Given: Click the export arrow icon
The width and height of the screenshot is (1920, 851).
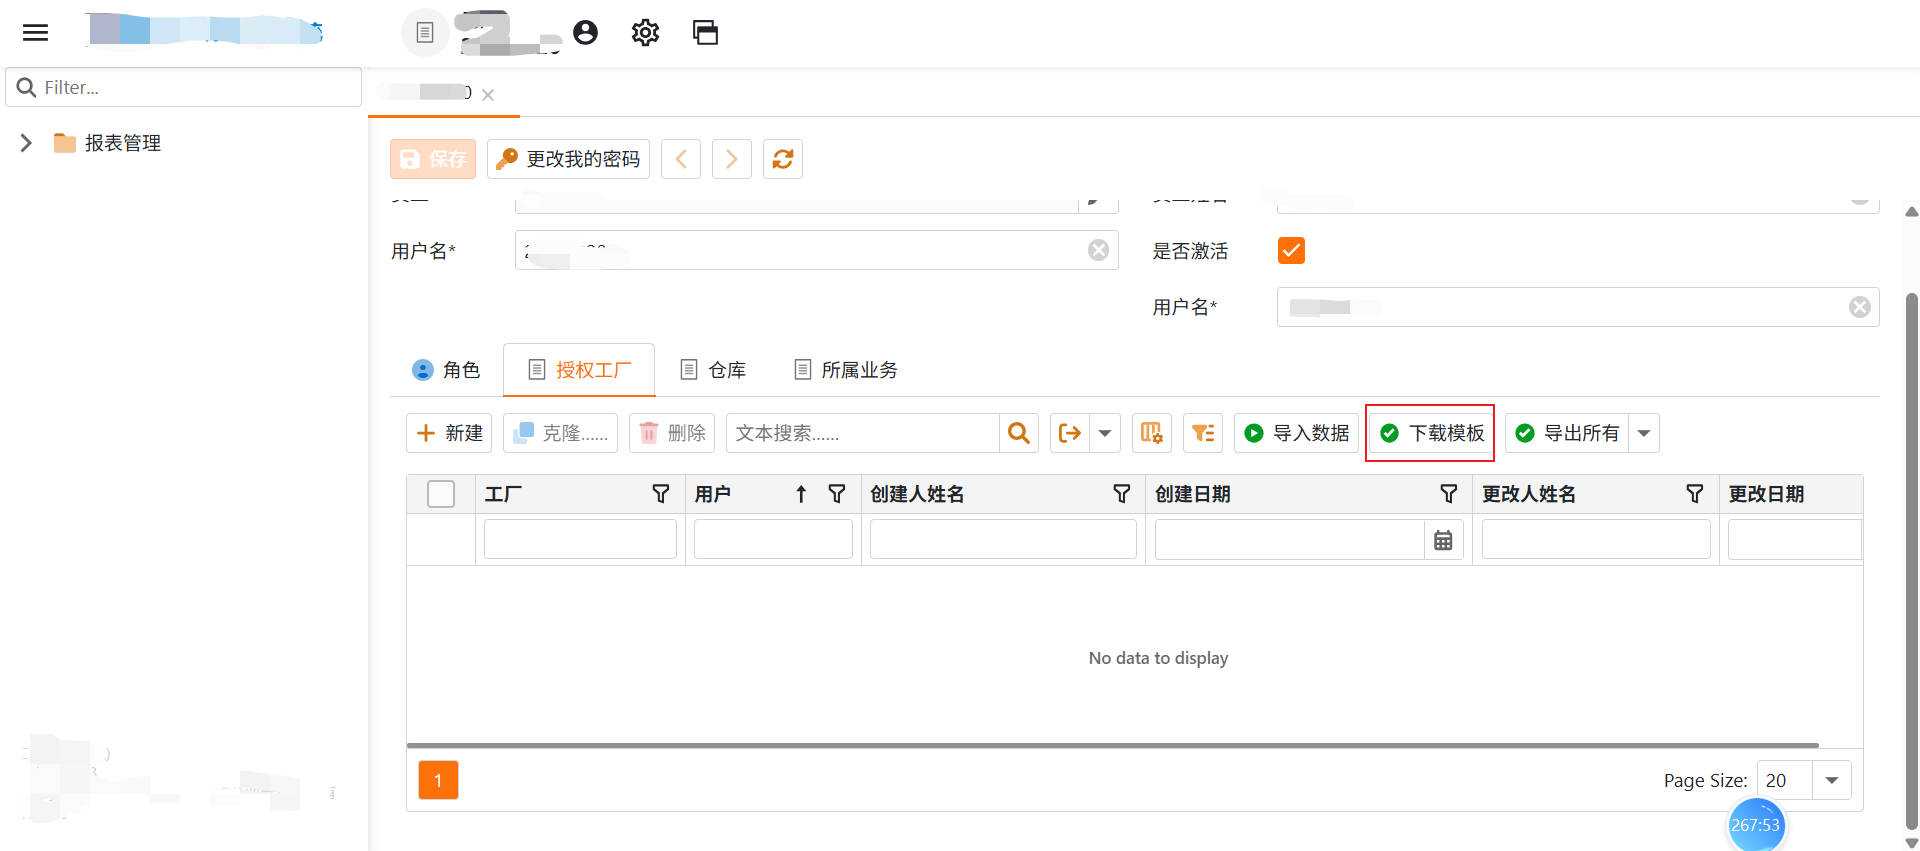Looking at the screenshot, I should pos(1070,433).
